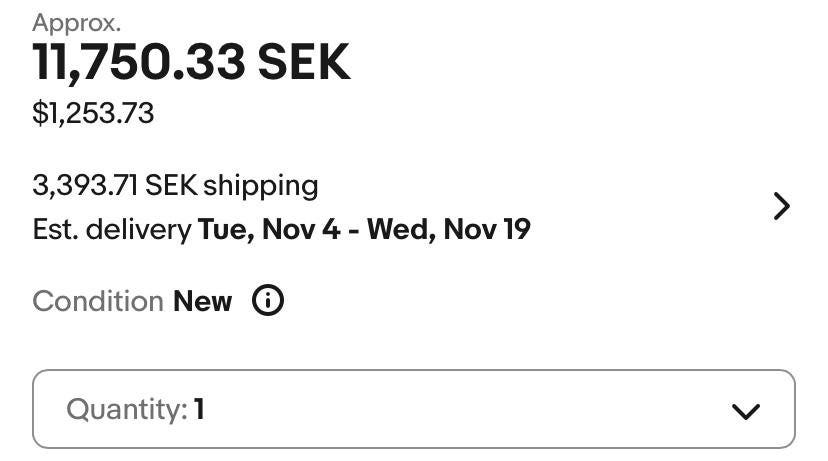This screenshot has height=461, width=828.
Task: Click the Quantity: label text
Action: [126, 409]
